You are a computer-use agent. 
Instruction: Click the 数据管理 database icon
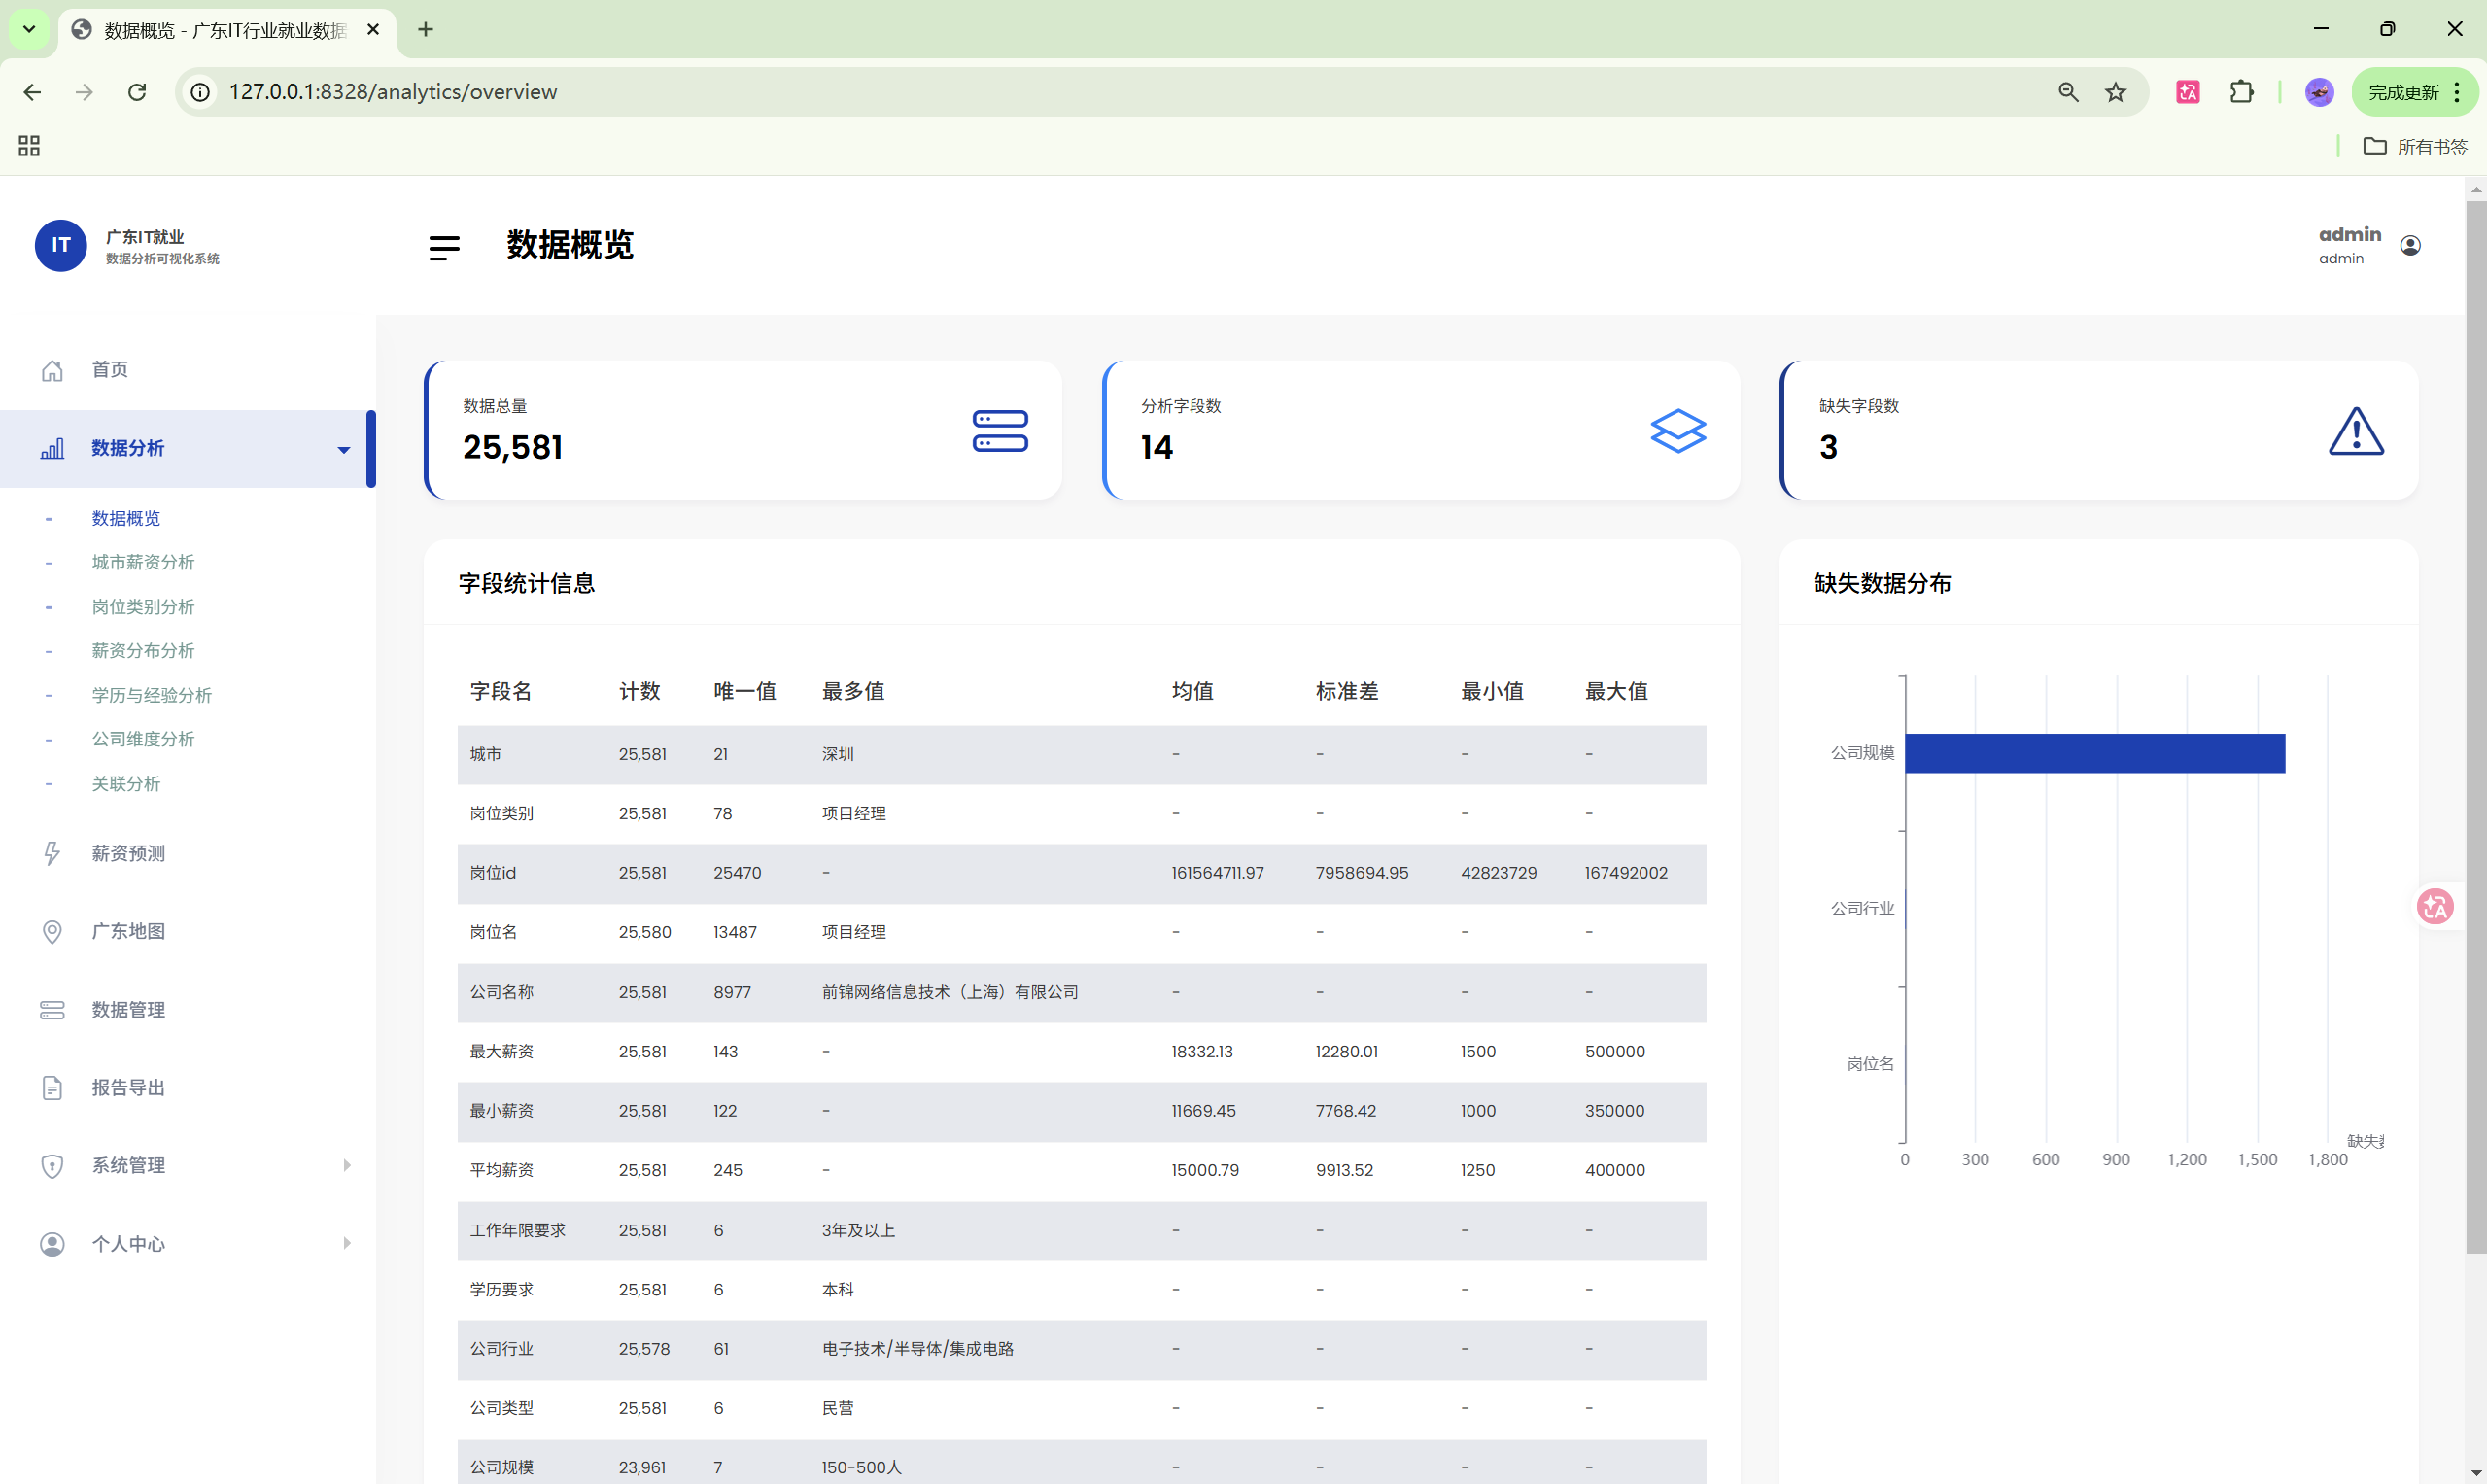[52, 1010]
